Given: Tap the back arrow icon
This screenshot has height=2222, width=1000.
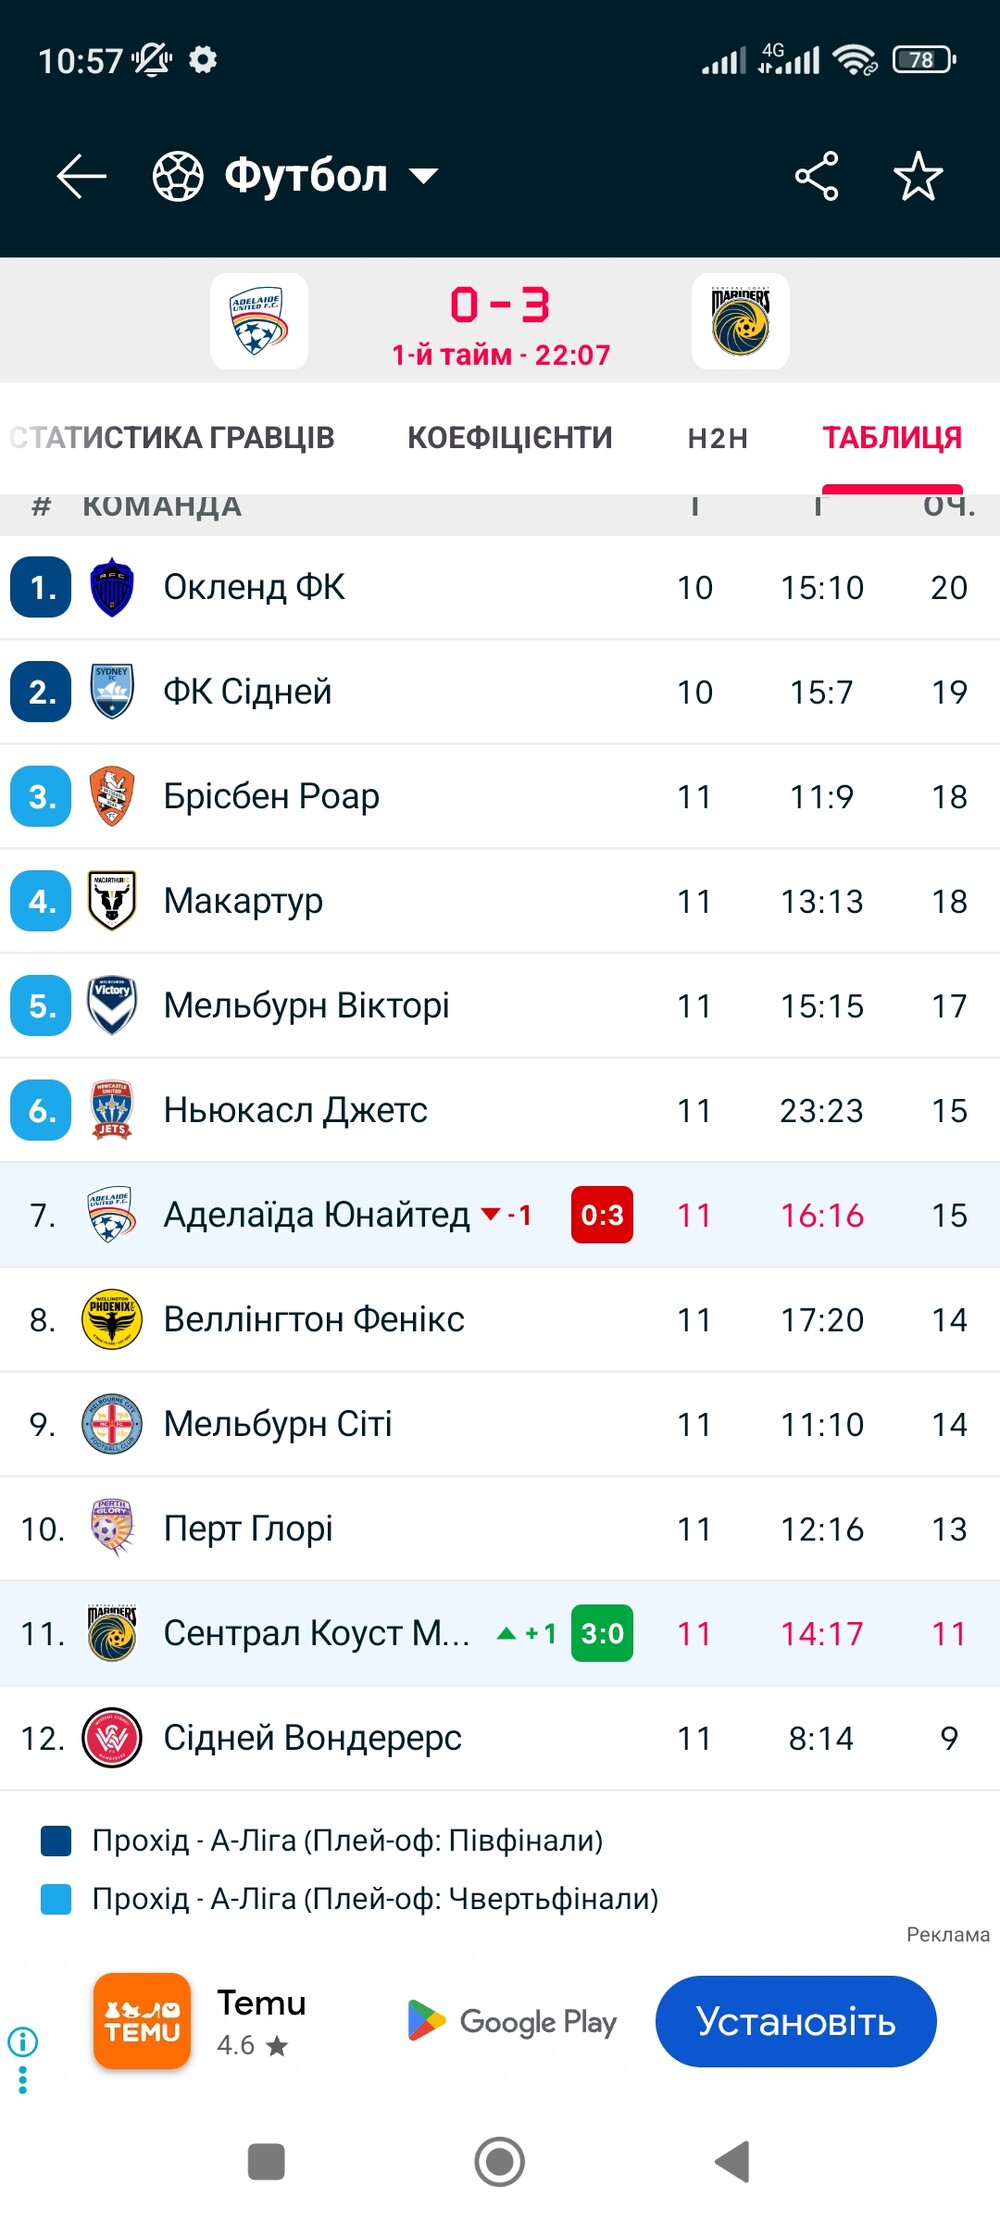Looking at the screenshot, I should [81, 177].
